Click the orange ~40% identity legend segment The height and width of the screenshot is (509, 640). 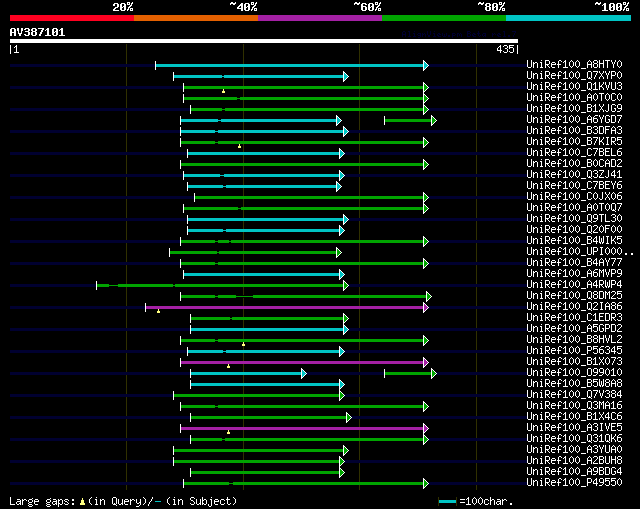(x=196, y=18)
